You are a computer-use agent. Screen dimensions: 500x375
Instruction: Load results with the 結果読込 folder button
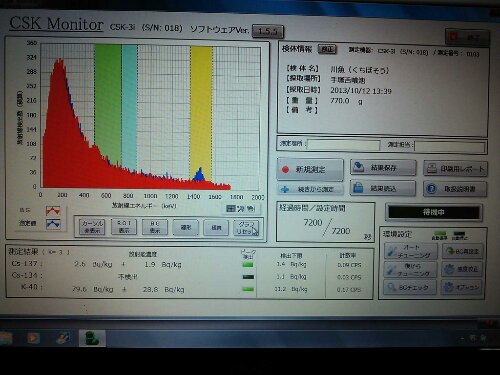tap(383, 188)
